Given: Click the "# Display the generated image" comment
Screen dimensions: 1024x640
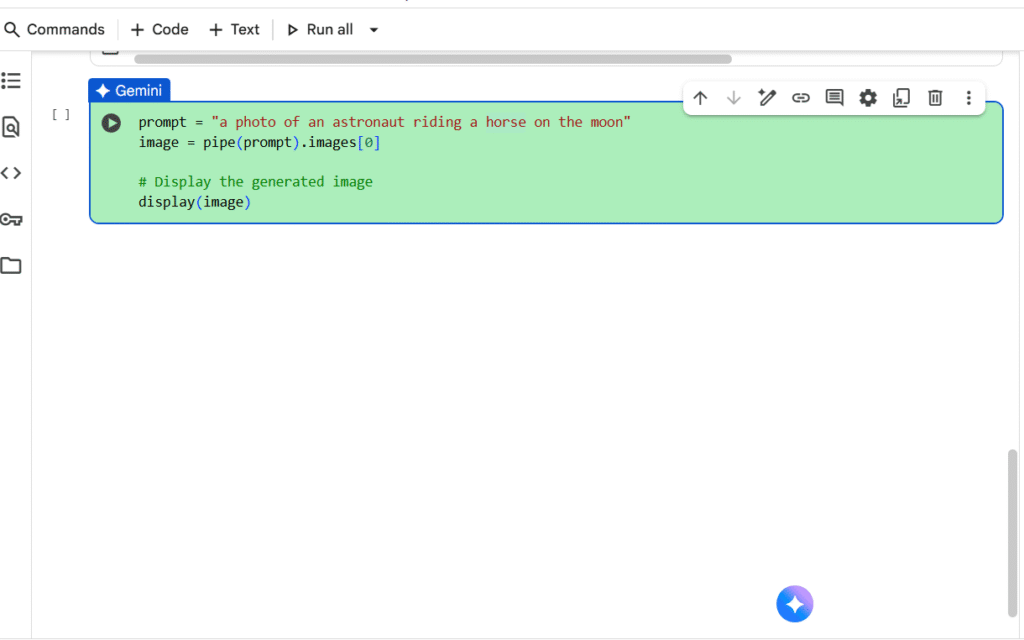Looking at the screenshot, I should pyautogui.click(x=255, y=182).
